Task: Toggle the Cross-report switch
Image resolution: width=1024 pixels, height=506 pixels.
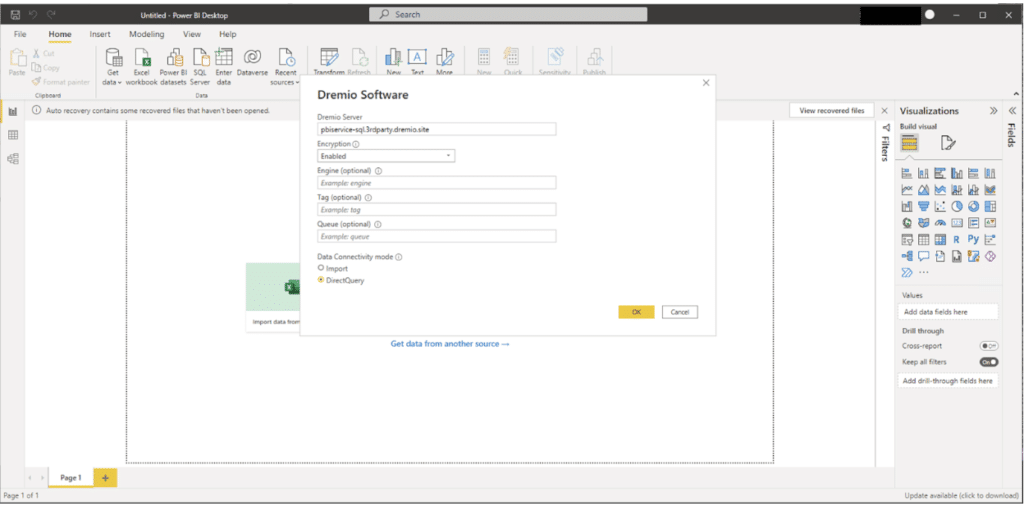Action: point(989,346)
